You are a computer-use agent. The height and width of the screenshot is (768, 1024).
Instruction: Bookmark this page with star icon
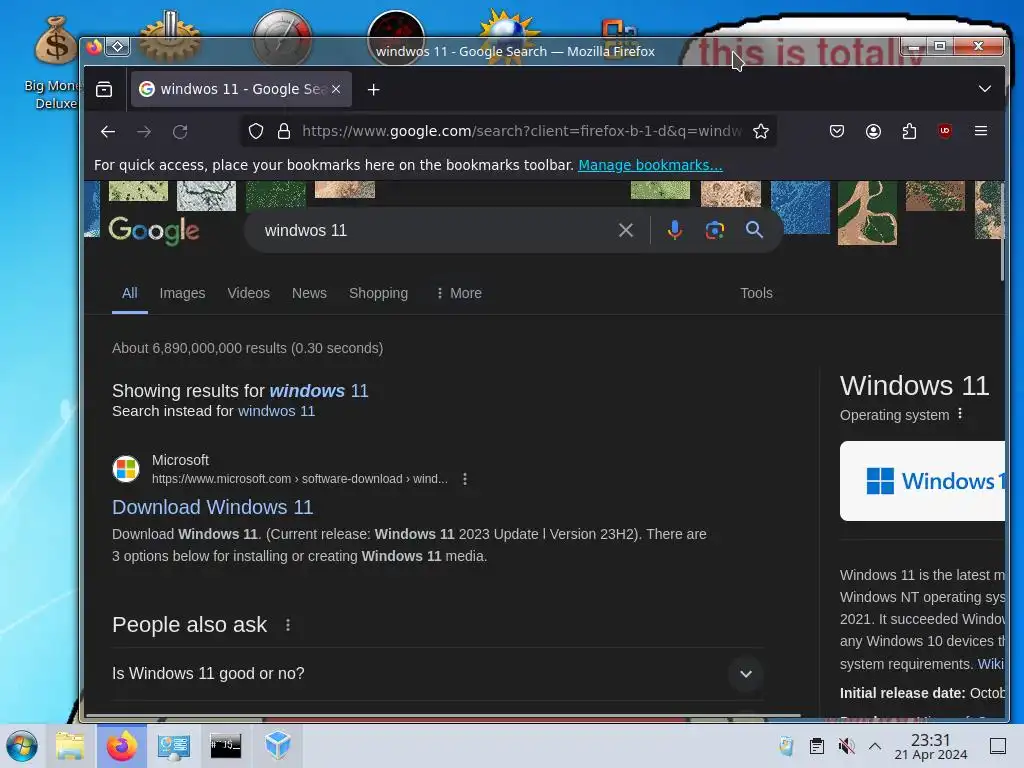click(761, 132)
